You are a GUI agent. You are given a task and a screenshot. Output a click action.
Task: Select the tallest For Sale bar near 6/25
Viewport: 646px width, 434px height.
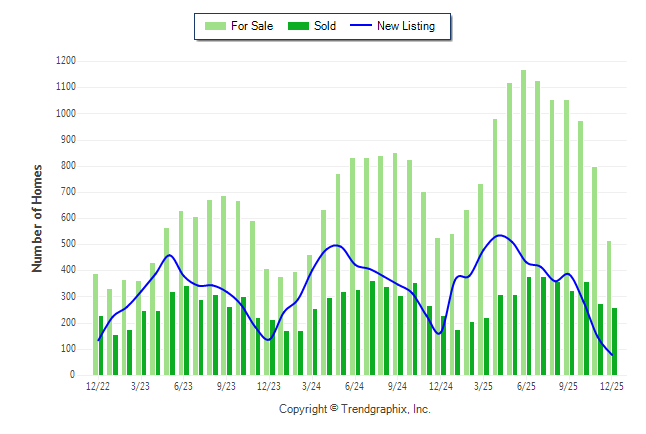523,222
